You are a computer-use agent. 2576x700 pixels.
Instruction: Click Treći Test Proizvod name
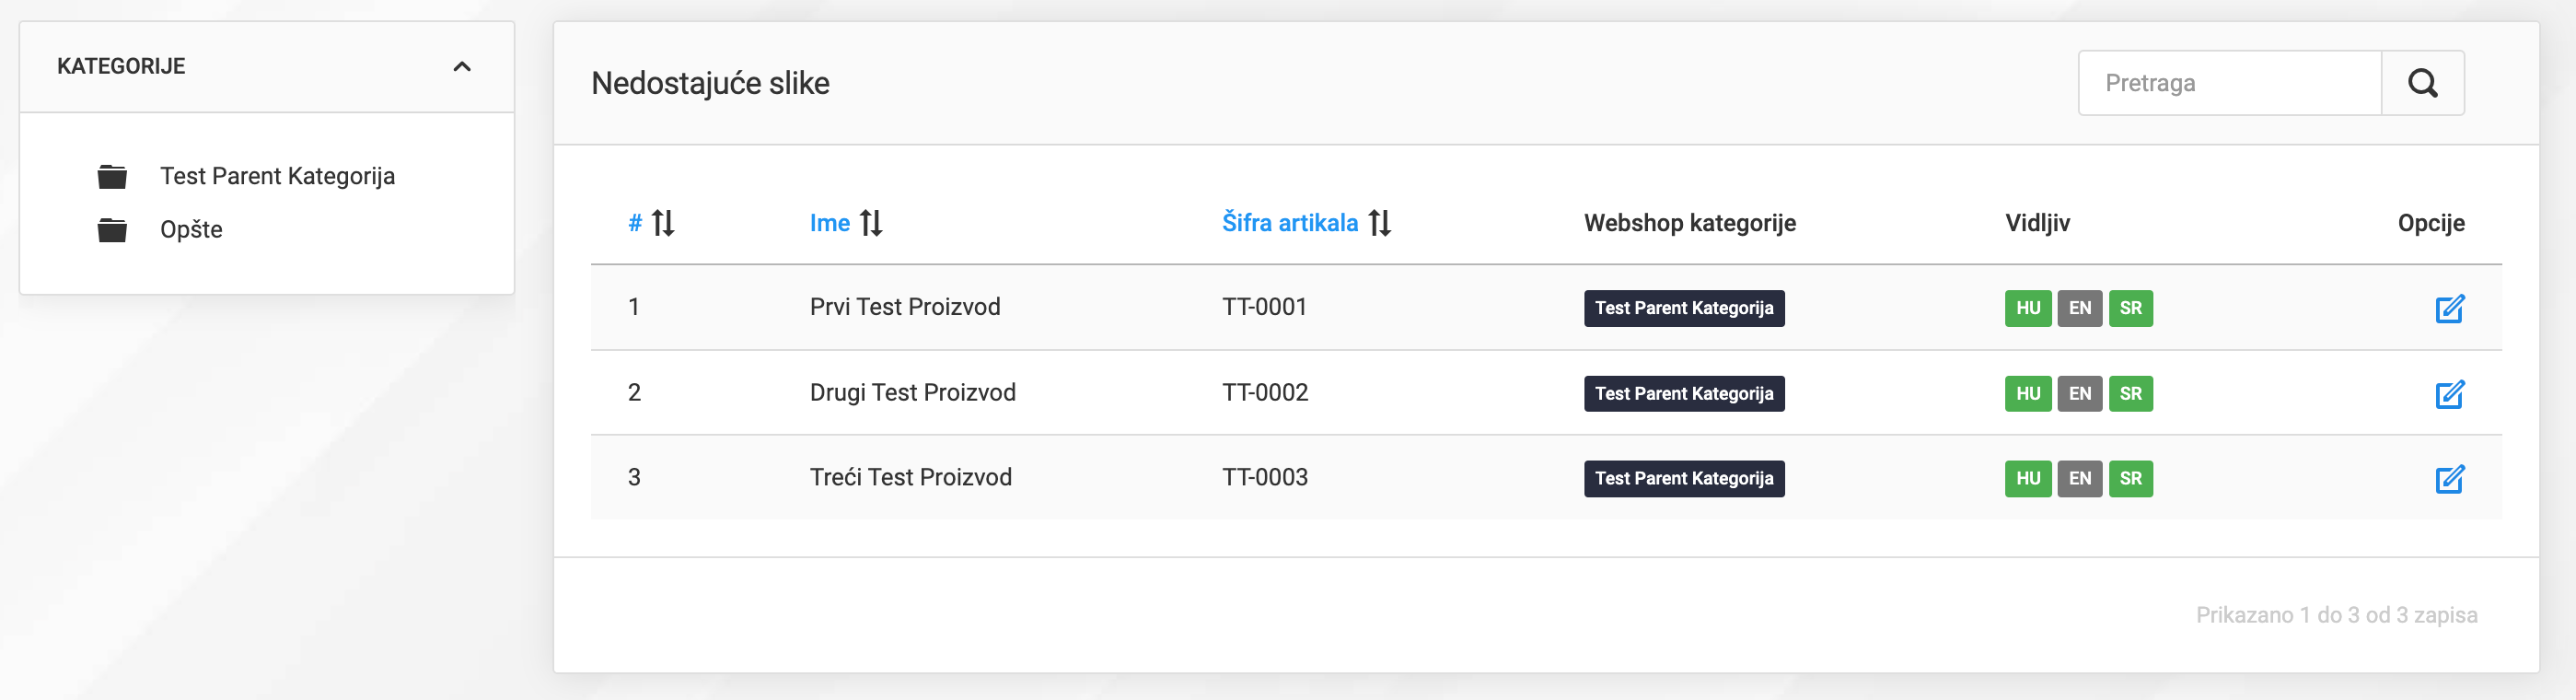(x=911, y=477)
